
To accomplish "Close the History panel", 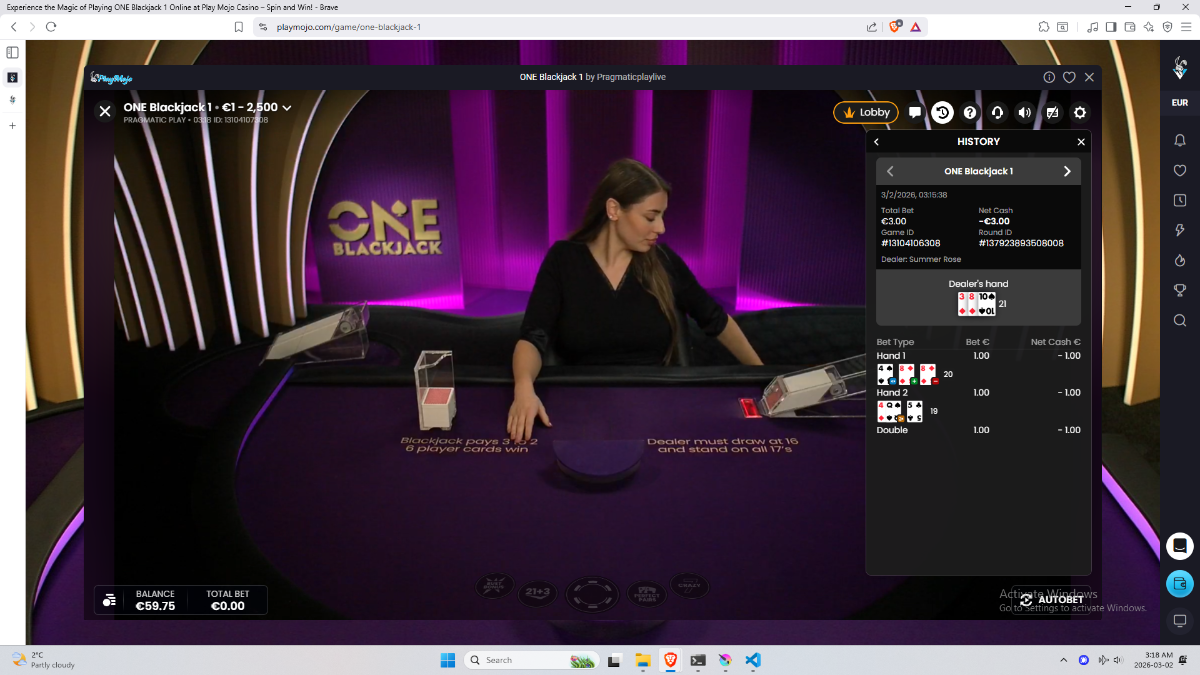I will [1081, 142].
